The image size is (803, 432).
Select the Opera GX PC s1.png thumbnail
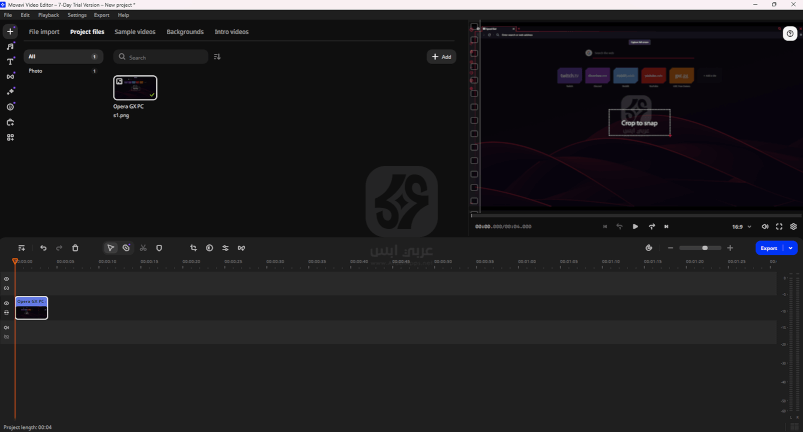[135, 88]
